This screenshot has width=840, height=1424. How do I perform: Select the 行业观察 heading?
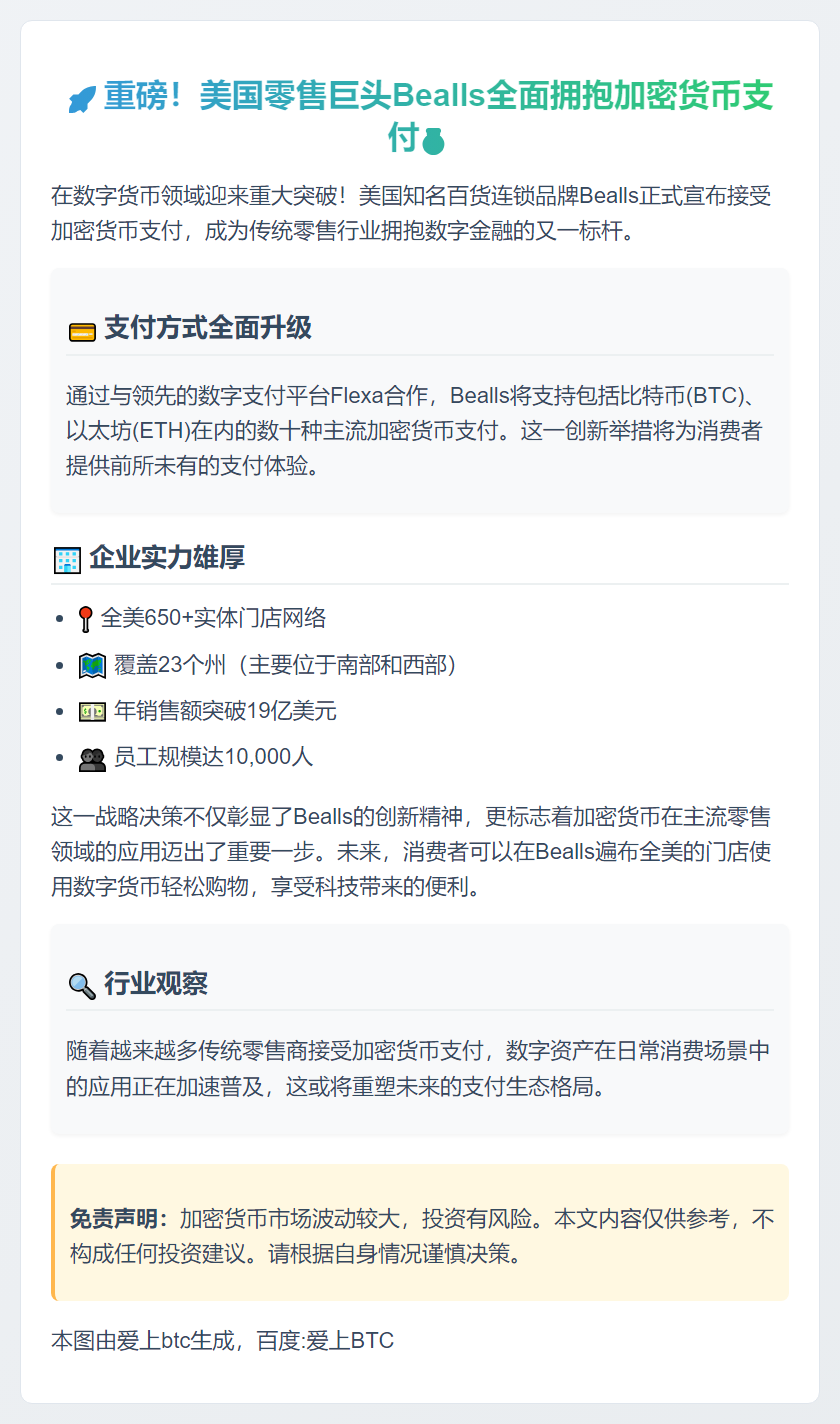click(x=156, y=984)
